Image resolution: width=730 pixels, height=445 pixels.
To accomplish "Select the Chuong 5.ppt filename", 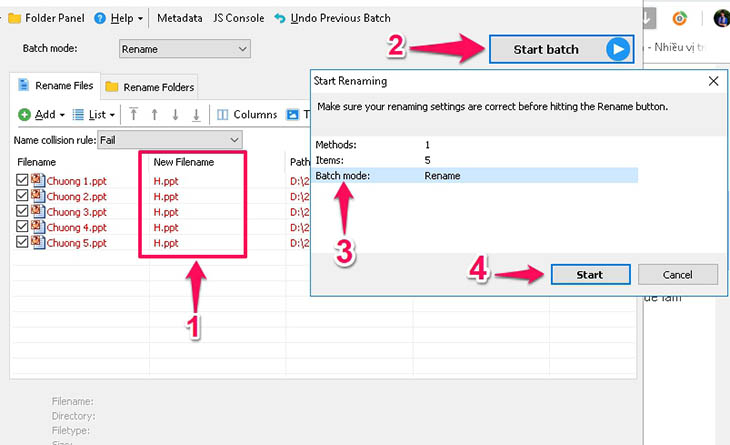I will tap(76, 243).
